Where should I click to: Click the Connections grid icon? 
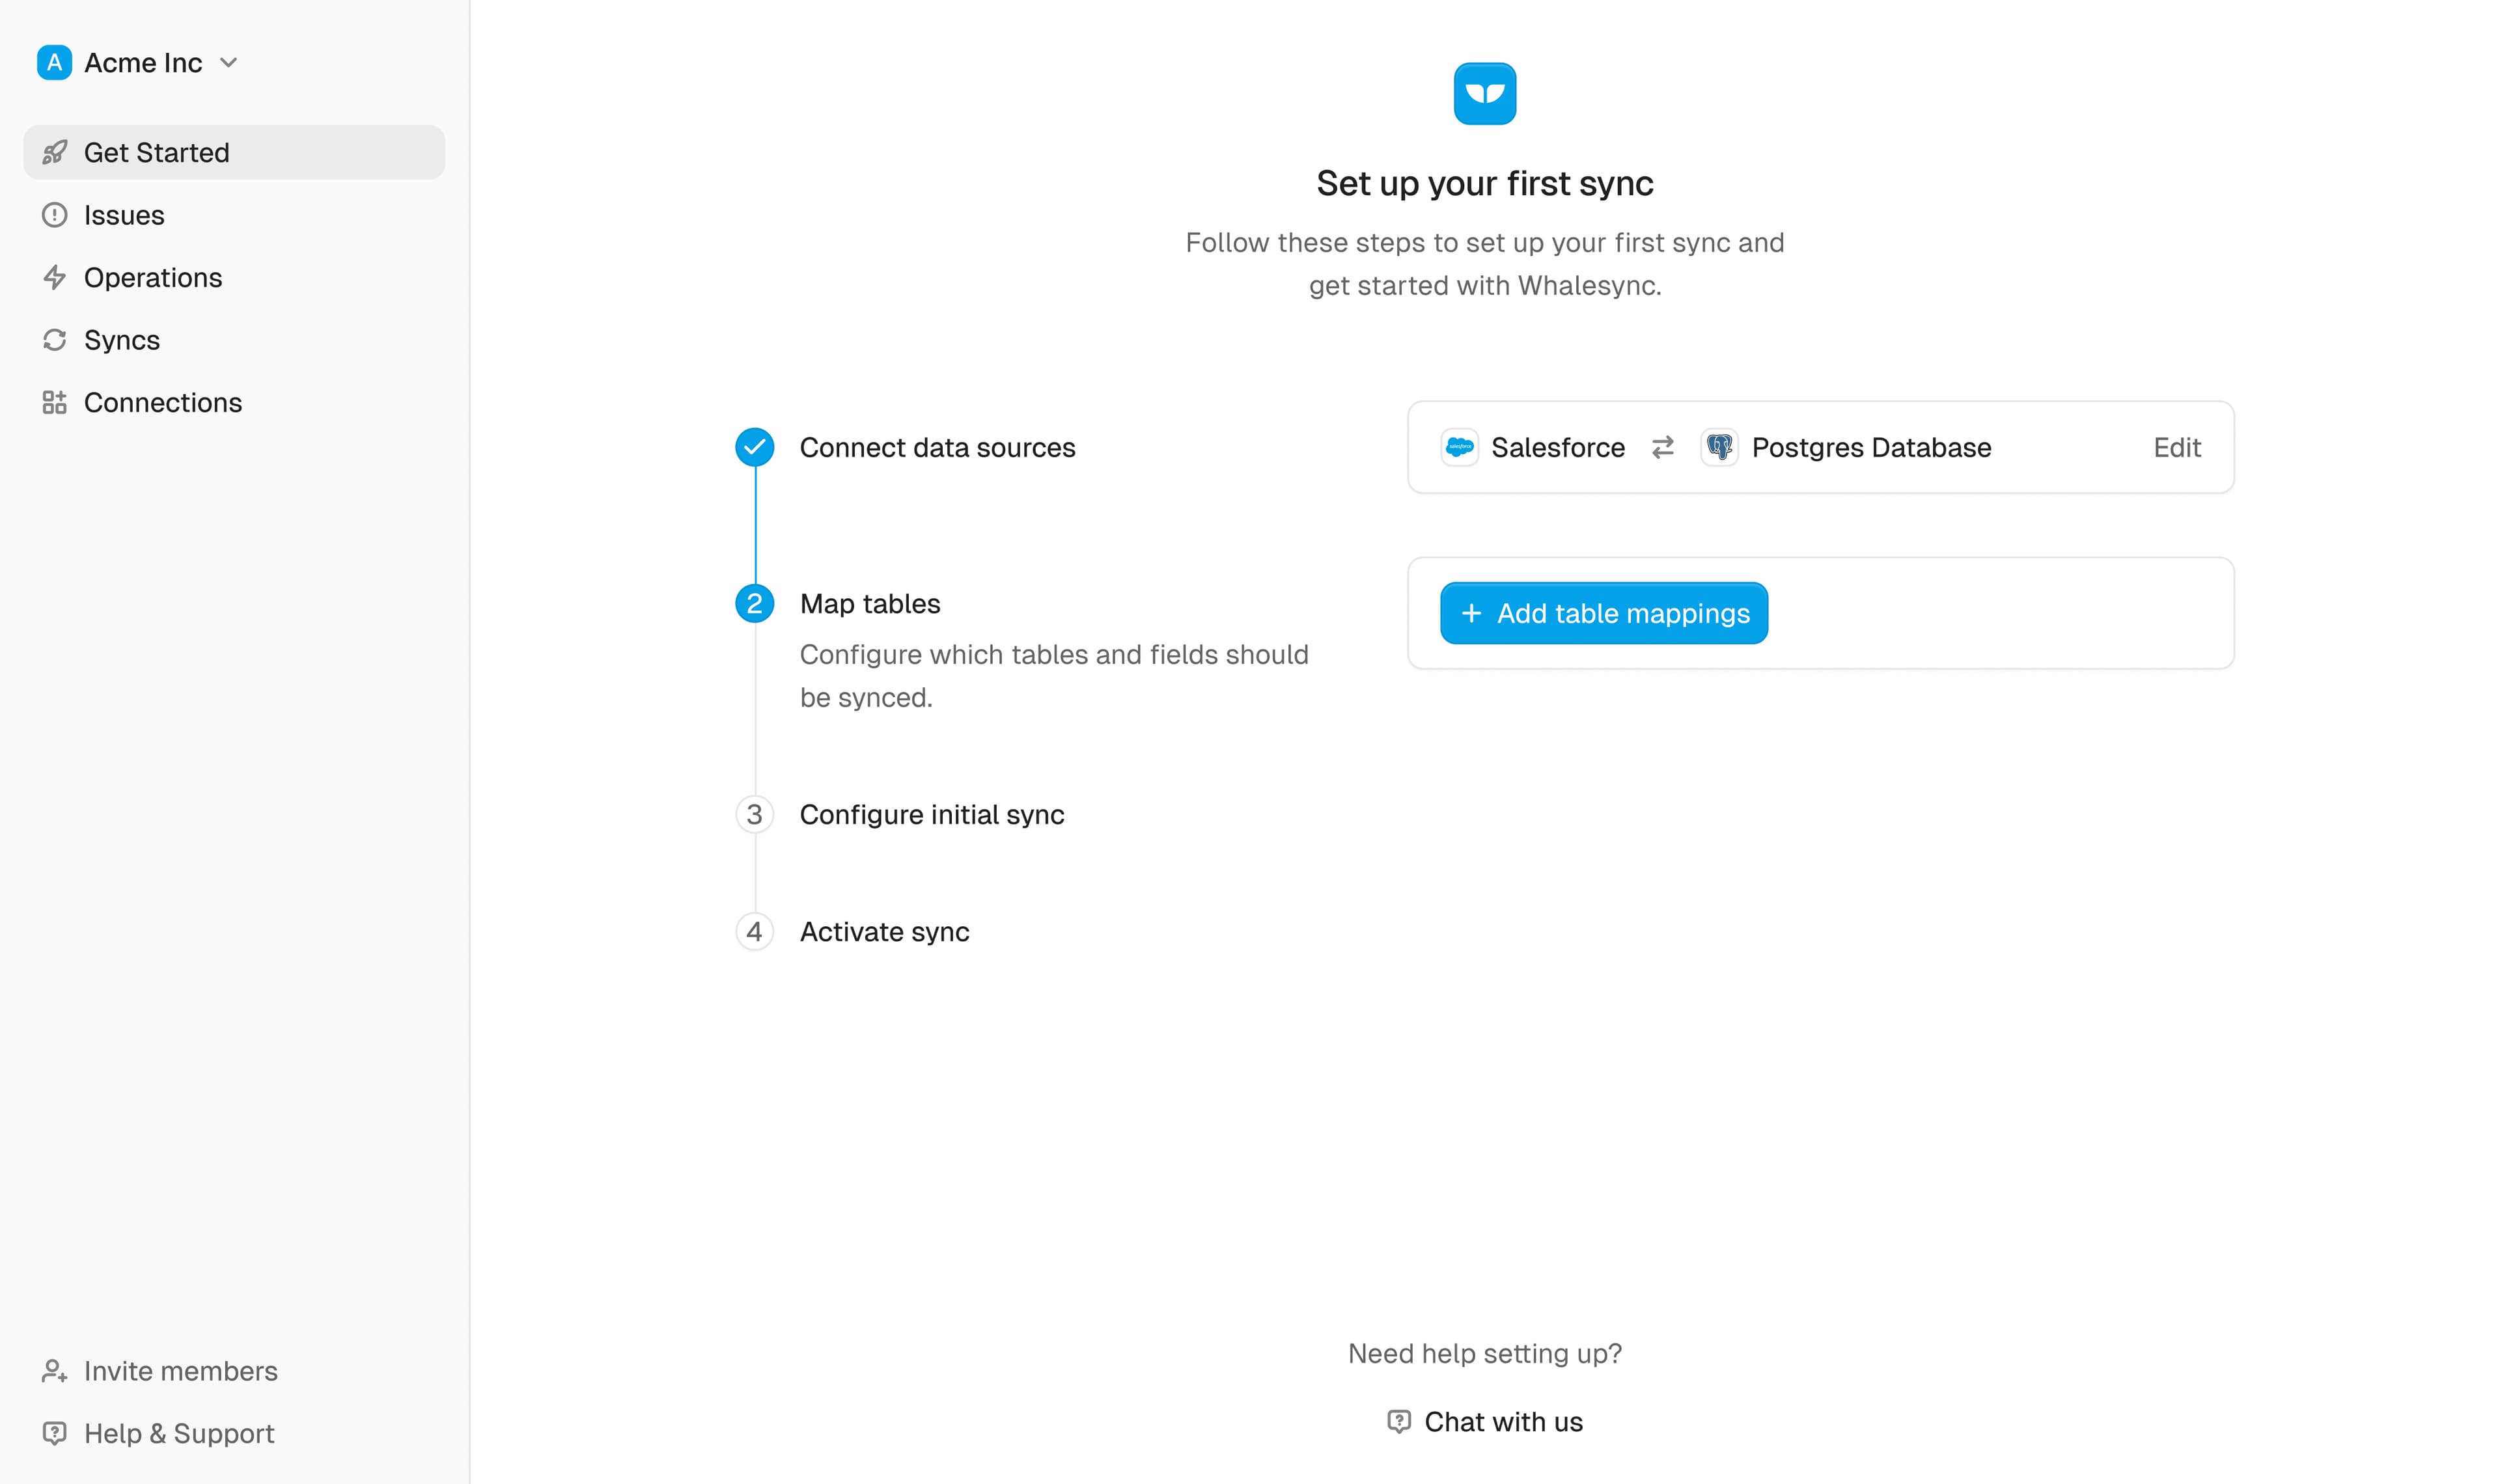tap(55, 402)
